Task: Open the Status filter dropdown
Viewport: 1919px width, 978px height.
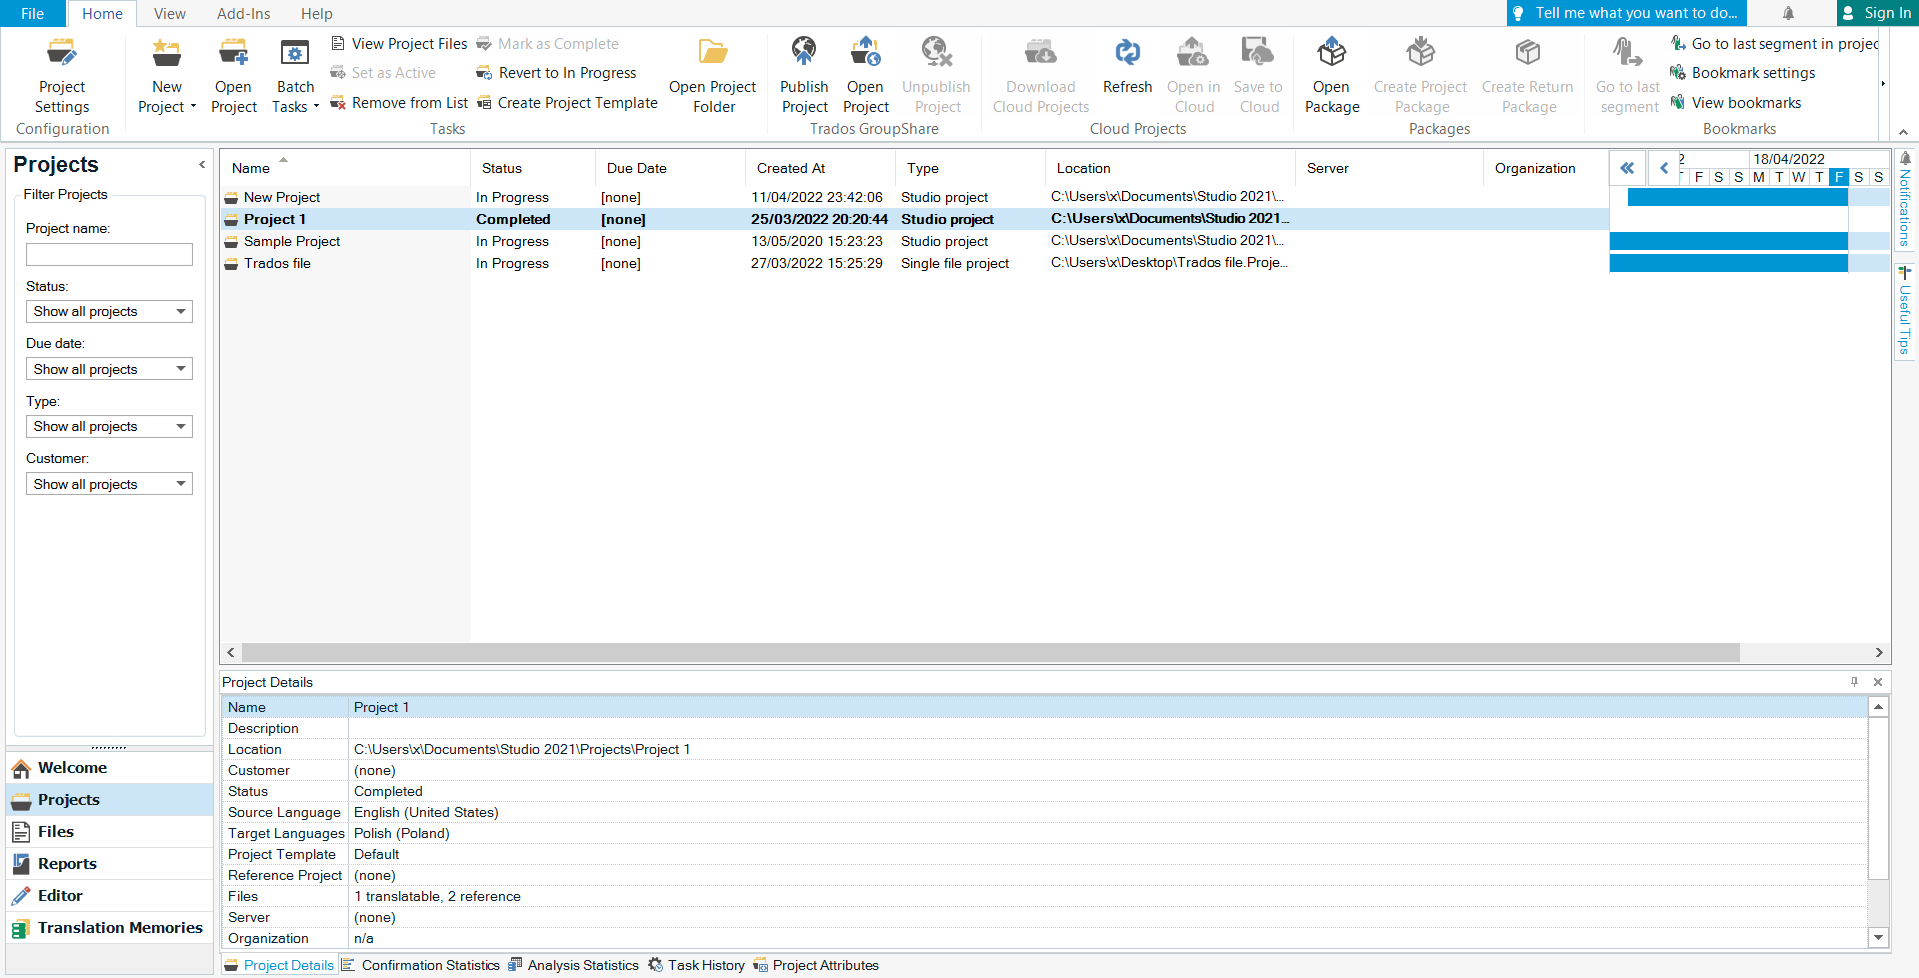Action: pyautogui.click(x=109, y=312)
